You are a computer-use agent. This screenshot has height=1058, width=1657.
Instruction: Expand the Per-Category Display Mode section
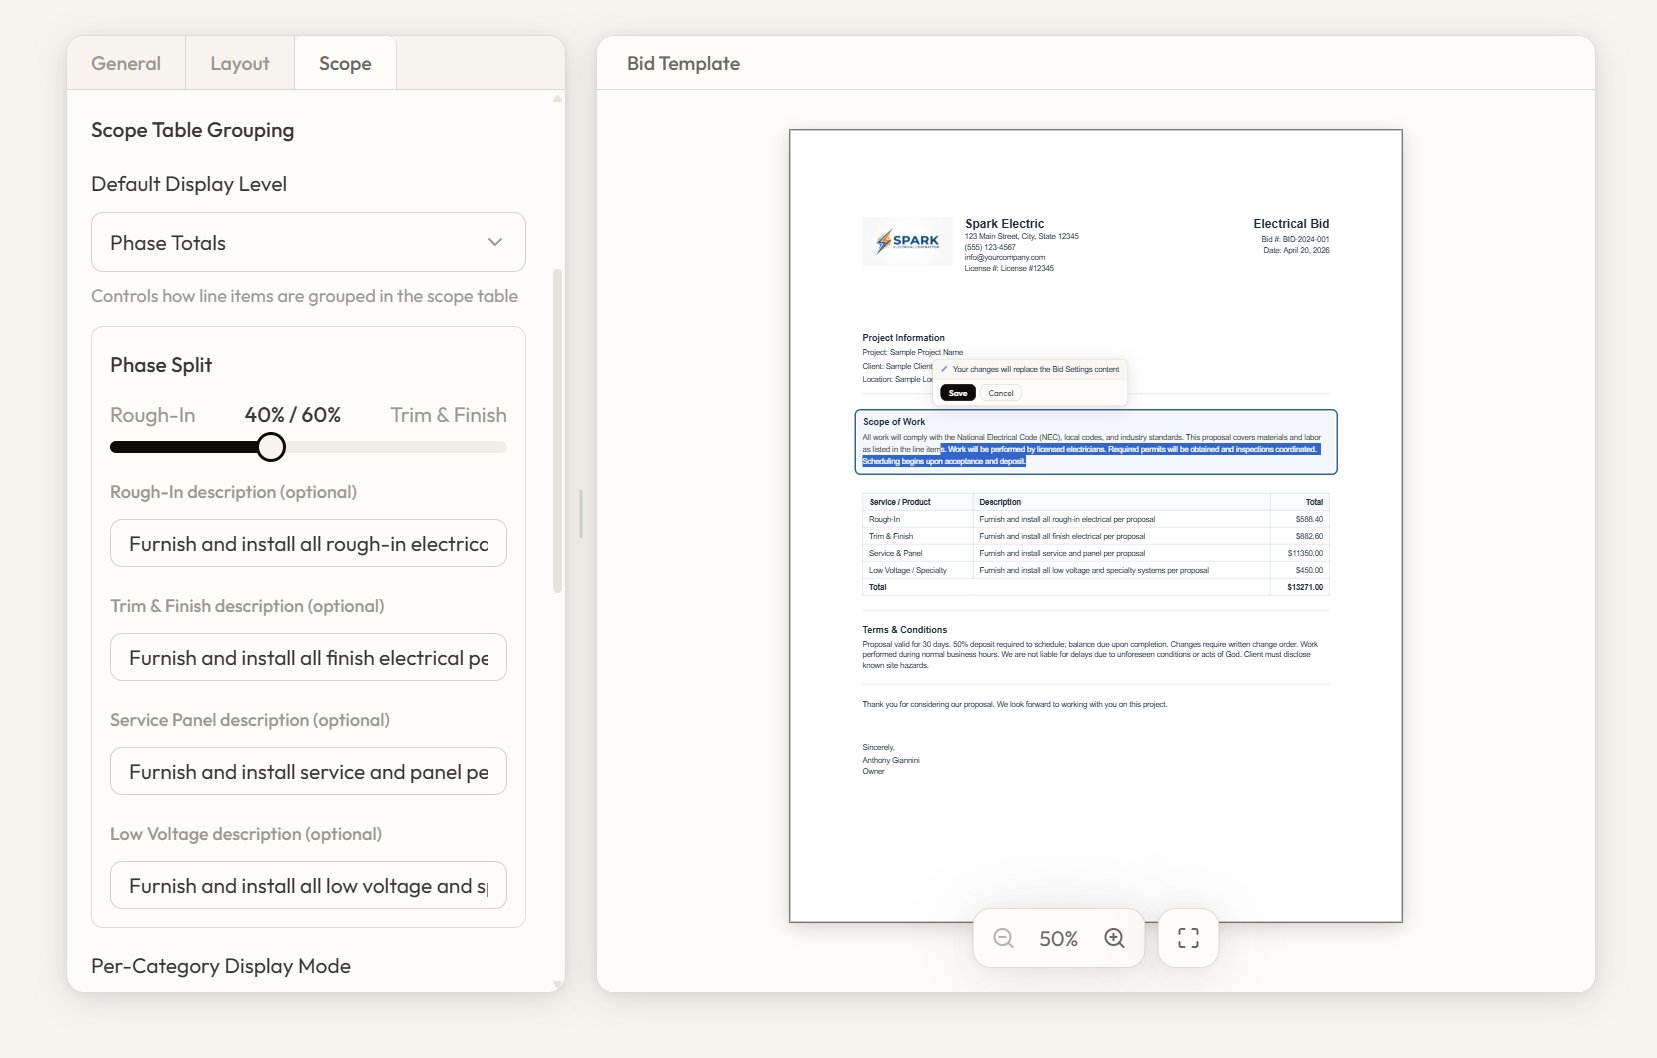220,966
